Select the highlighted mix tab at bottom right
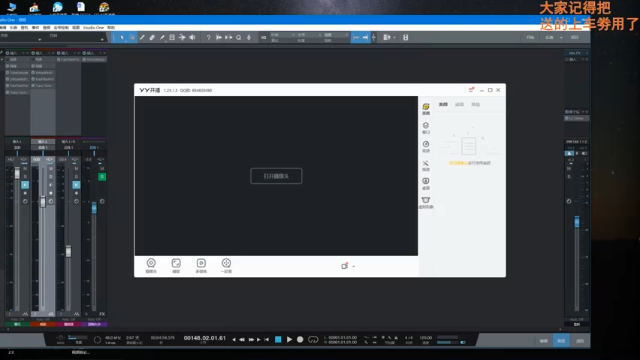The height and width of the screenshot is (360, 640). click(561, 341)
